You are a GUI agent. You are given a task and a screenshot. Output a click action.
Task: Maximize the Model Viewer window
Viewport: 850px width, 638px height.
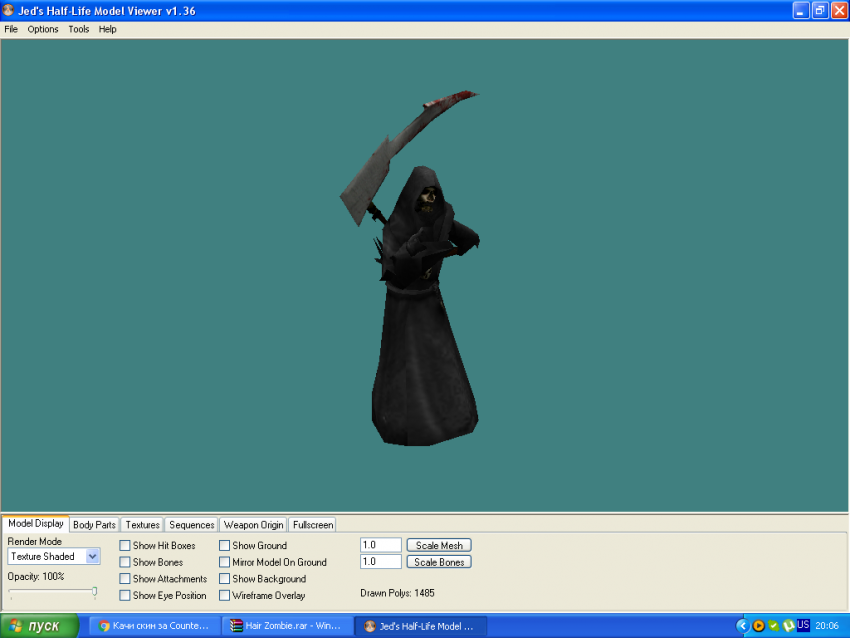820,10
